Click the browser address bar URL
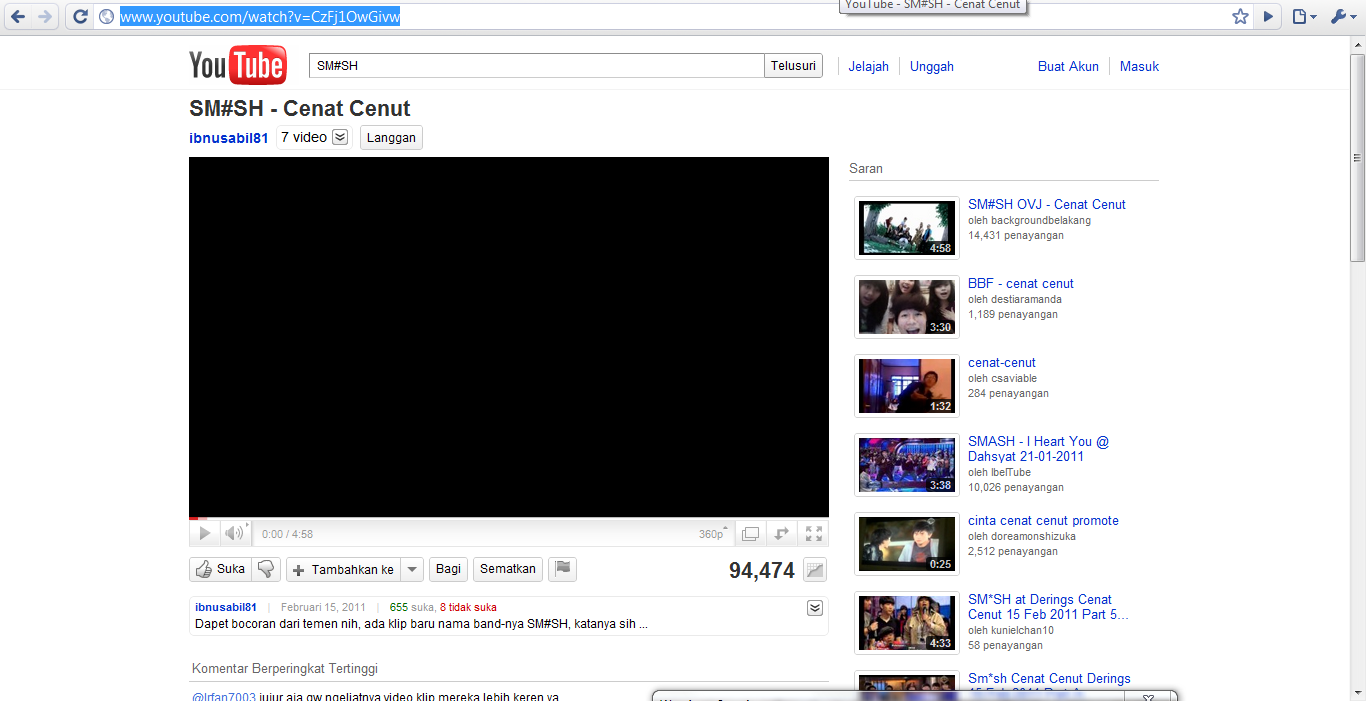 tap(260, 17)
